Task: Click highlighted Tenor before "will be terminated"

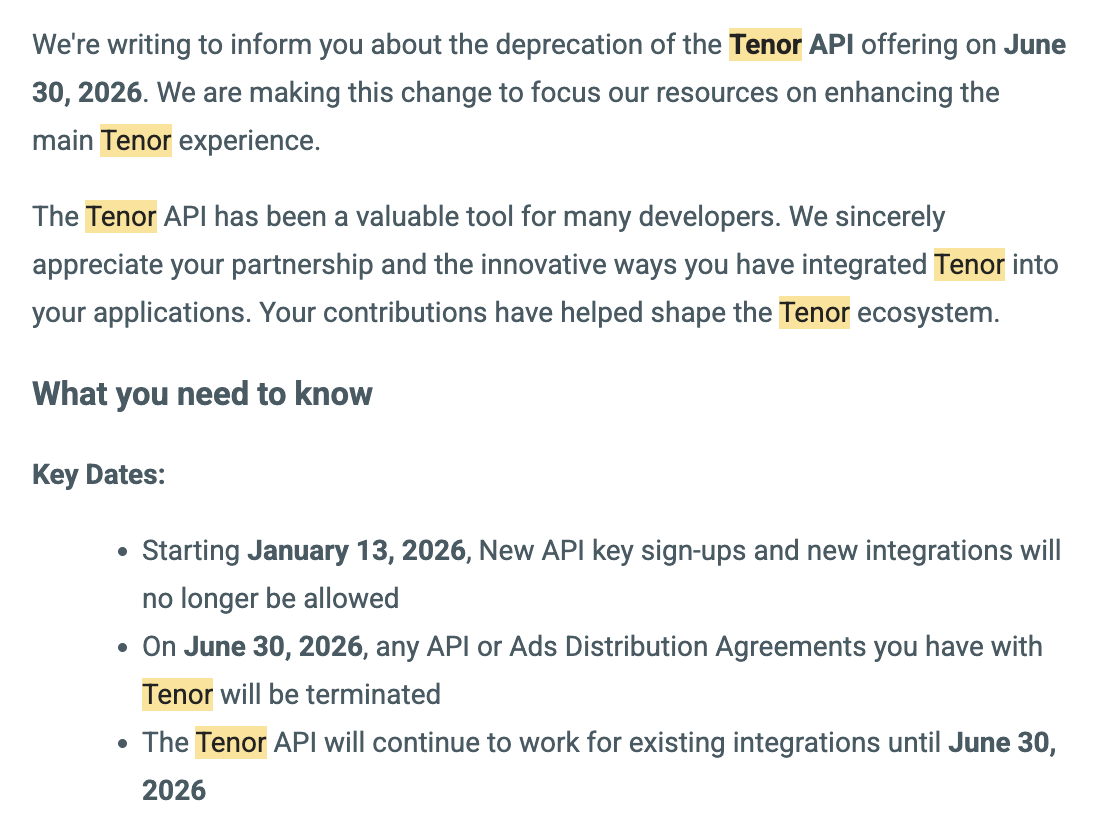Action: [x=177, y=694]
